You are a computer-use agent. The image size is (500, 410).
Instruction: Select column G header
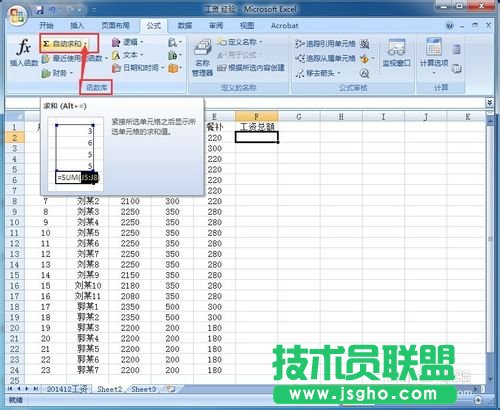tap(299, 116)
